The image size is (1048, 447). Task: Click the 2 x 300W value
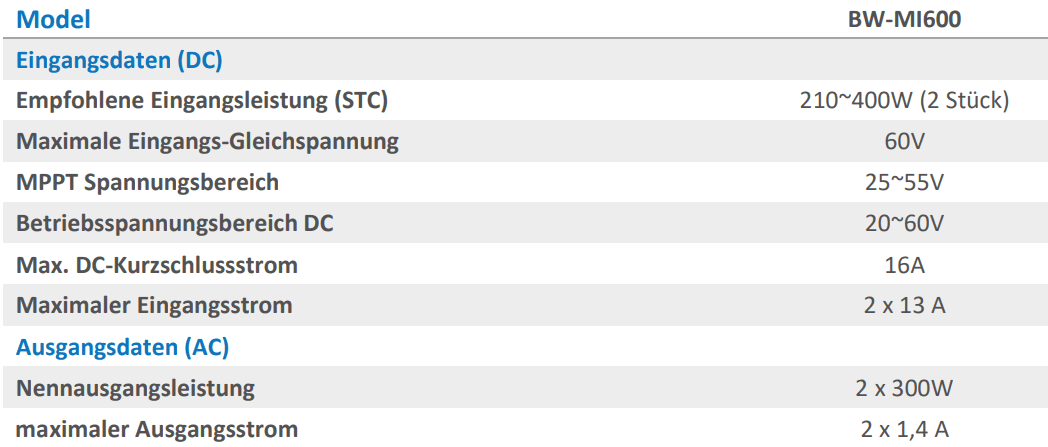click(904, 388)
